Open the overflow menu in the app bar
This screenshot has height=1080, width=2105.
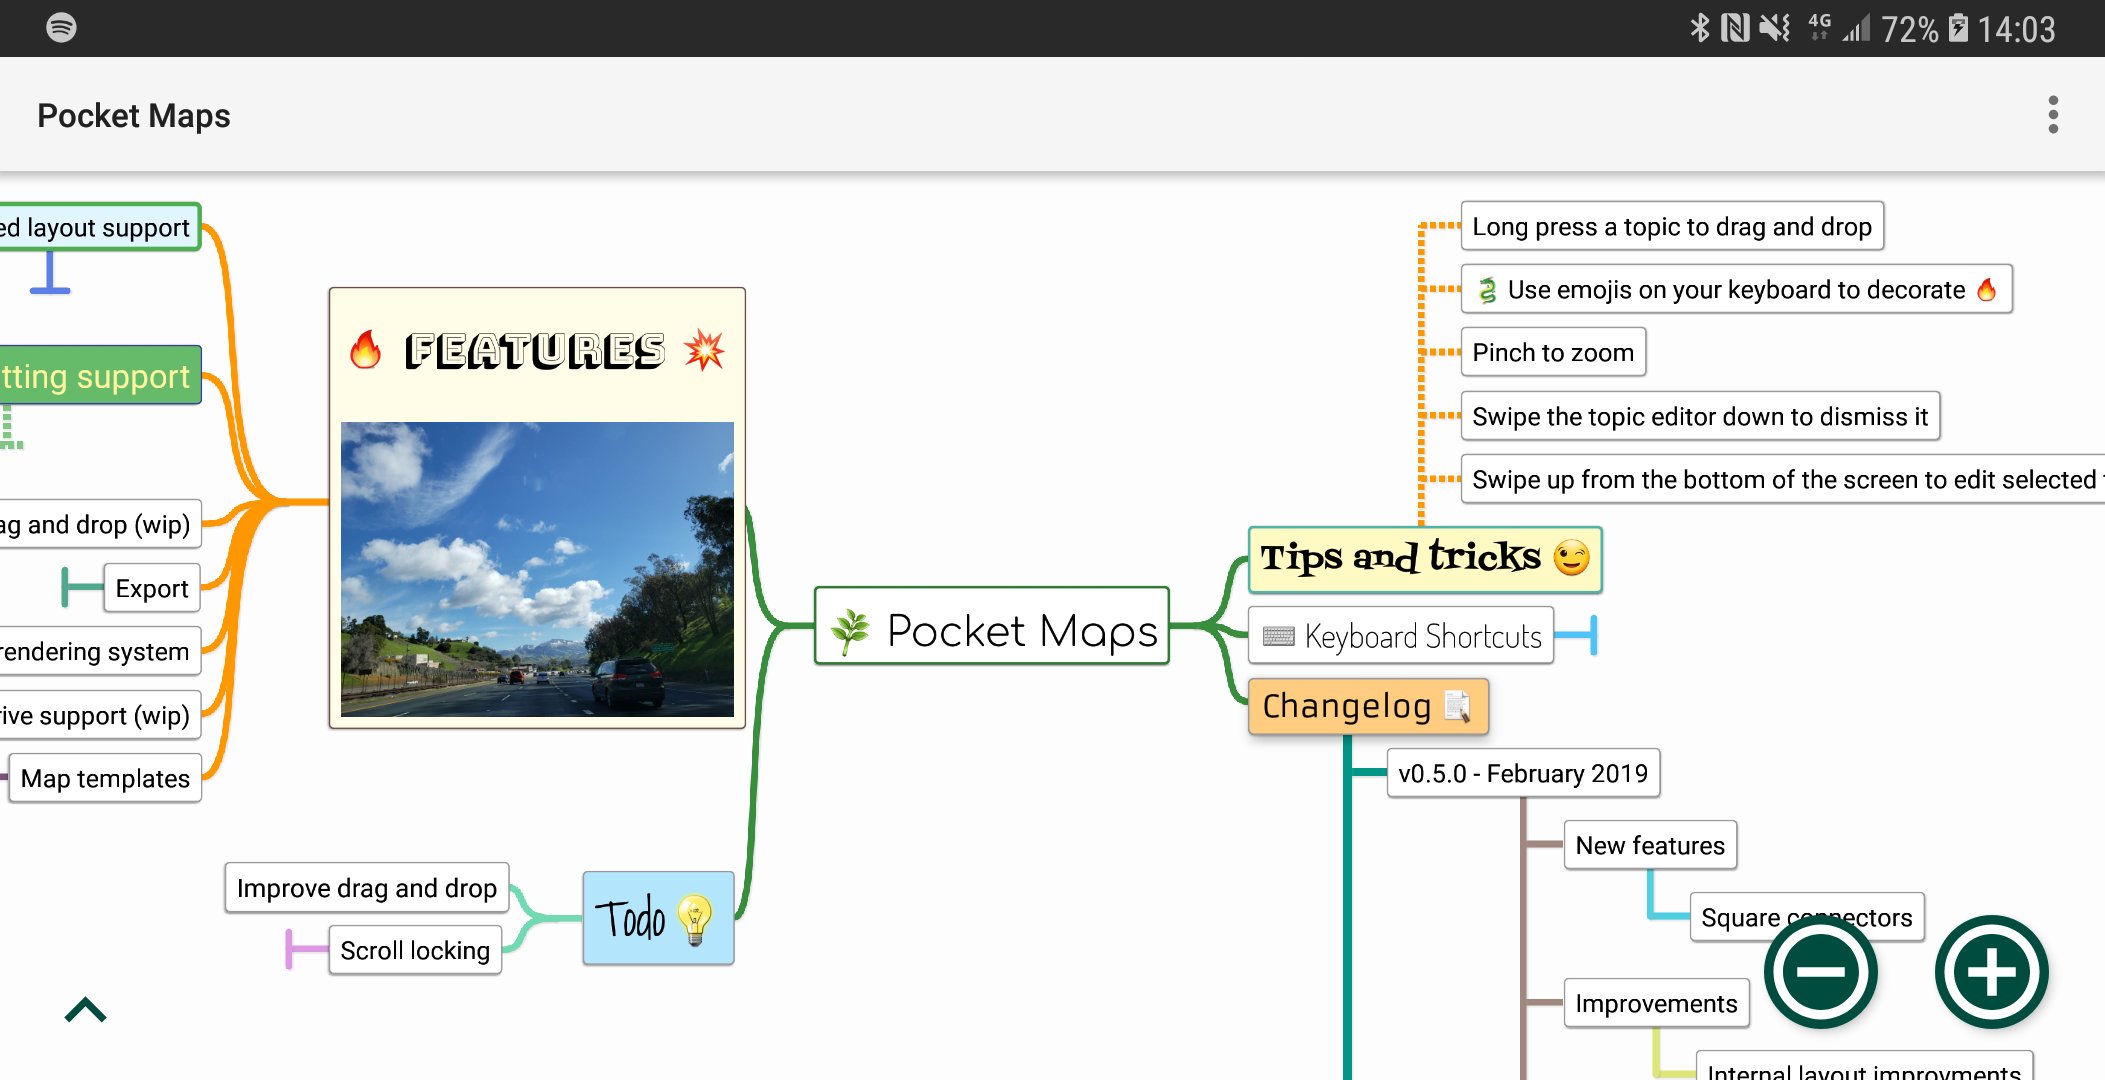tap(2052, 116)
